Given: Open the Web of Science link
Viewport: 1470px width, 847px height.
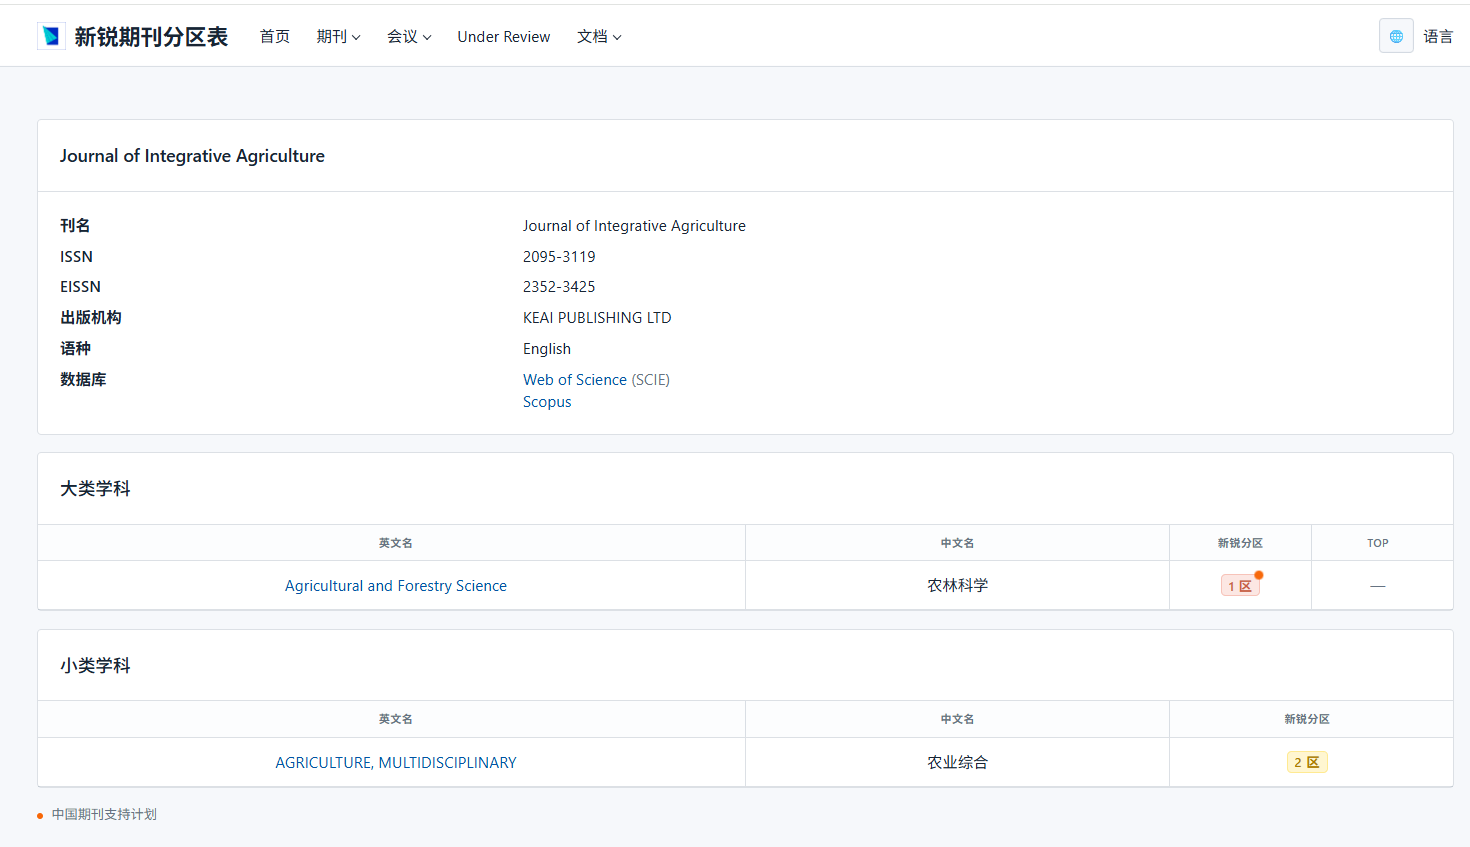Looking at the screenshot, I should (574, 380).
